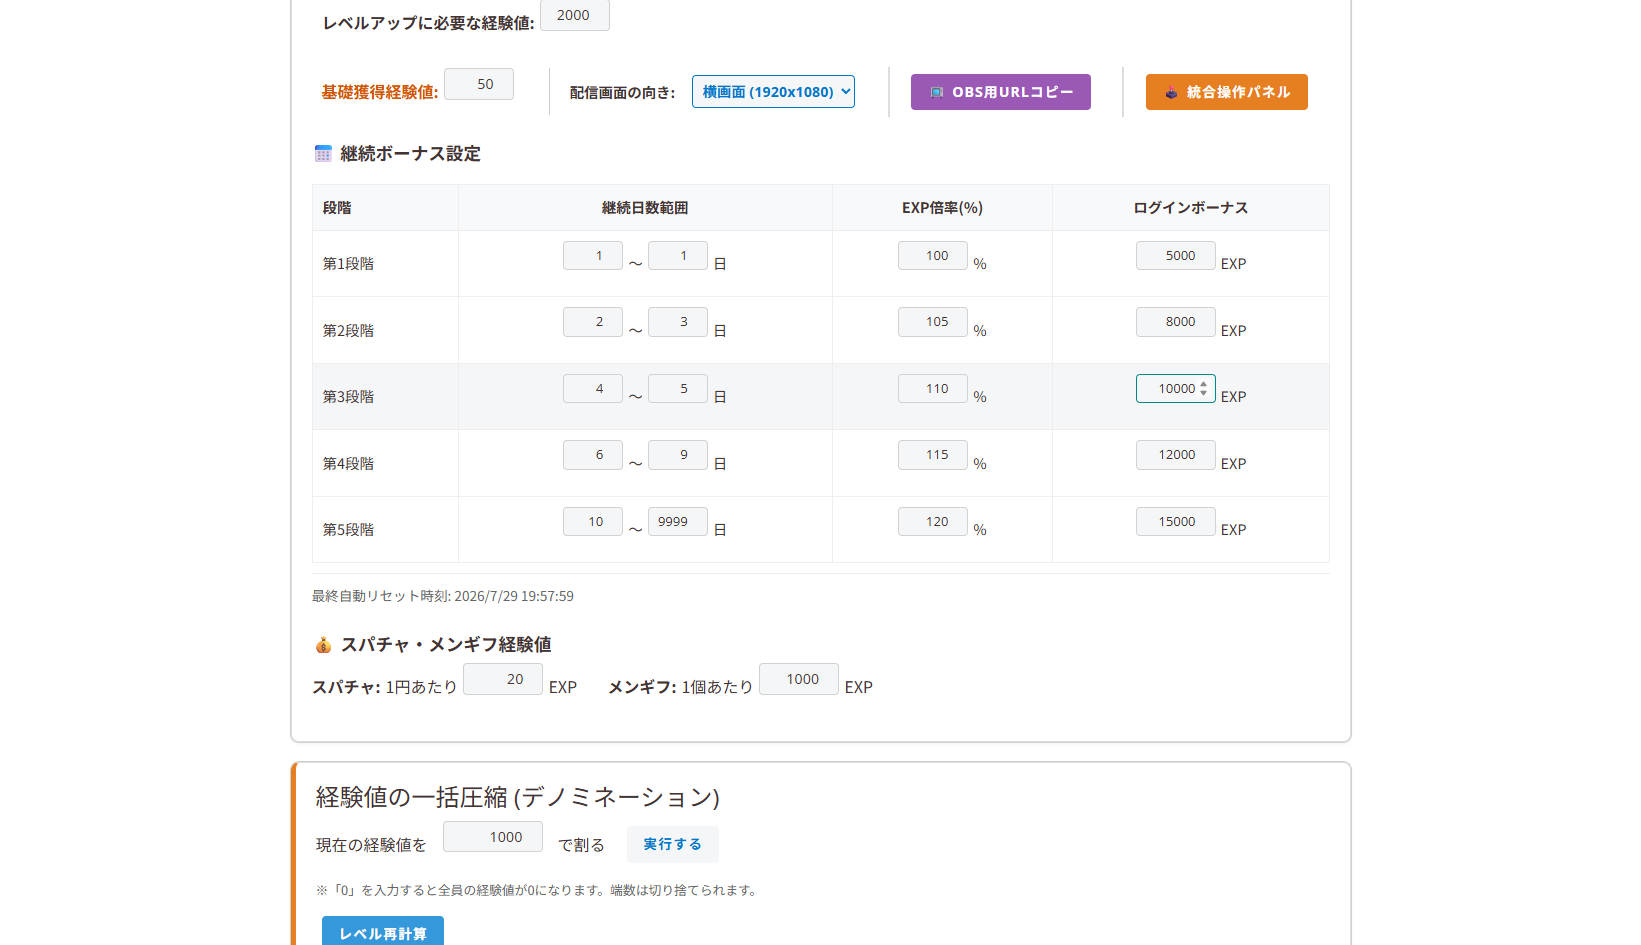1641x945 pixels.
Task: Click the 最終自動リセット時刻 timestamp text
Action: (443, 596)
